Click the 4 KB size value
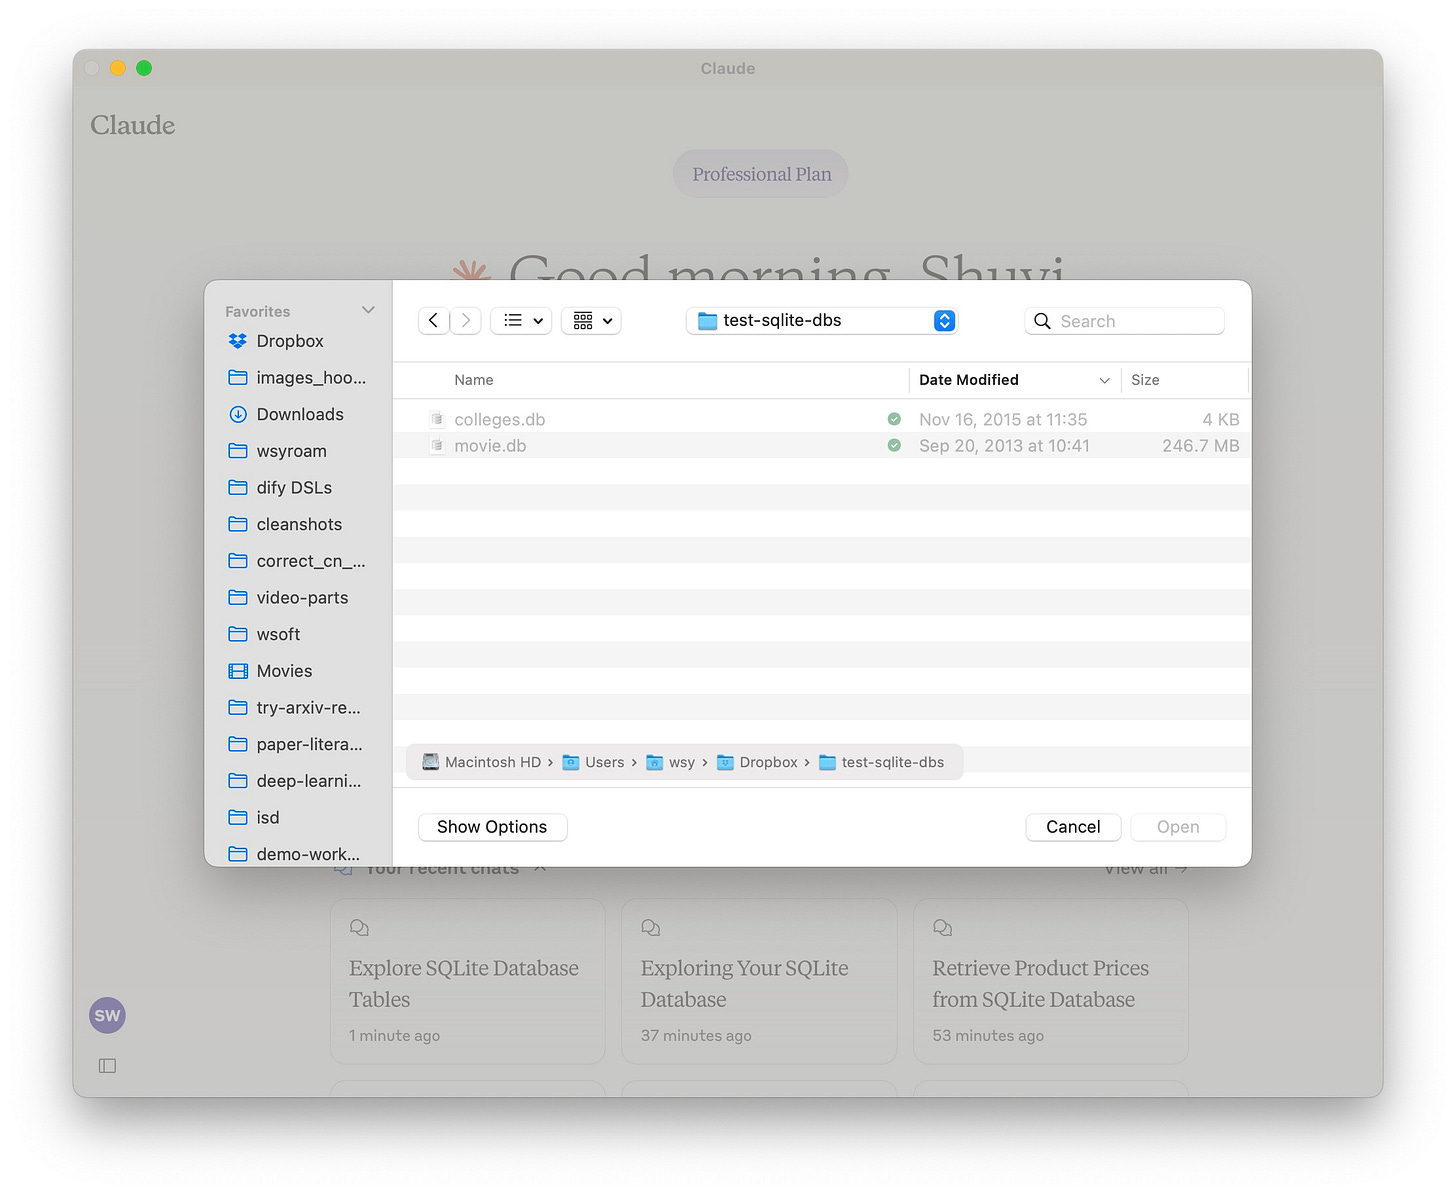This screenshot has height=1194, width=1456. [1221, 420]
